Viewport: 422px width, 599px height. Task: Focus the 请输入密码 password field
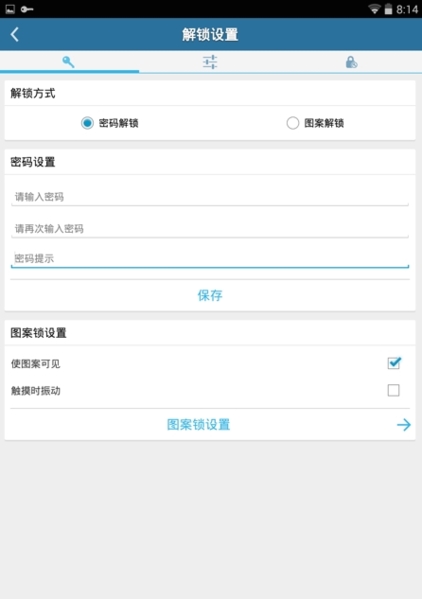[210, 197]
